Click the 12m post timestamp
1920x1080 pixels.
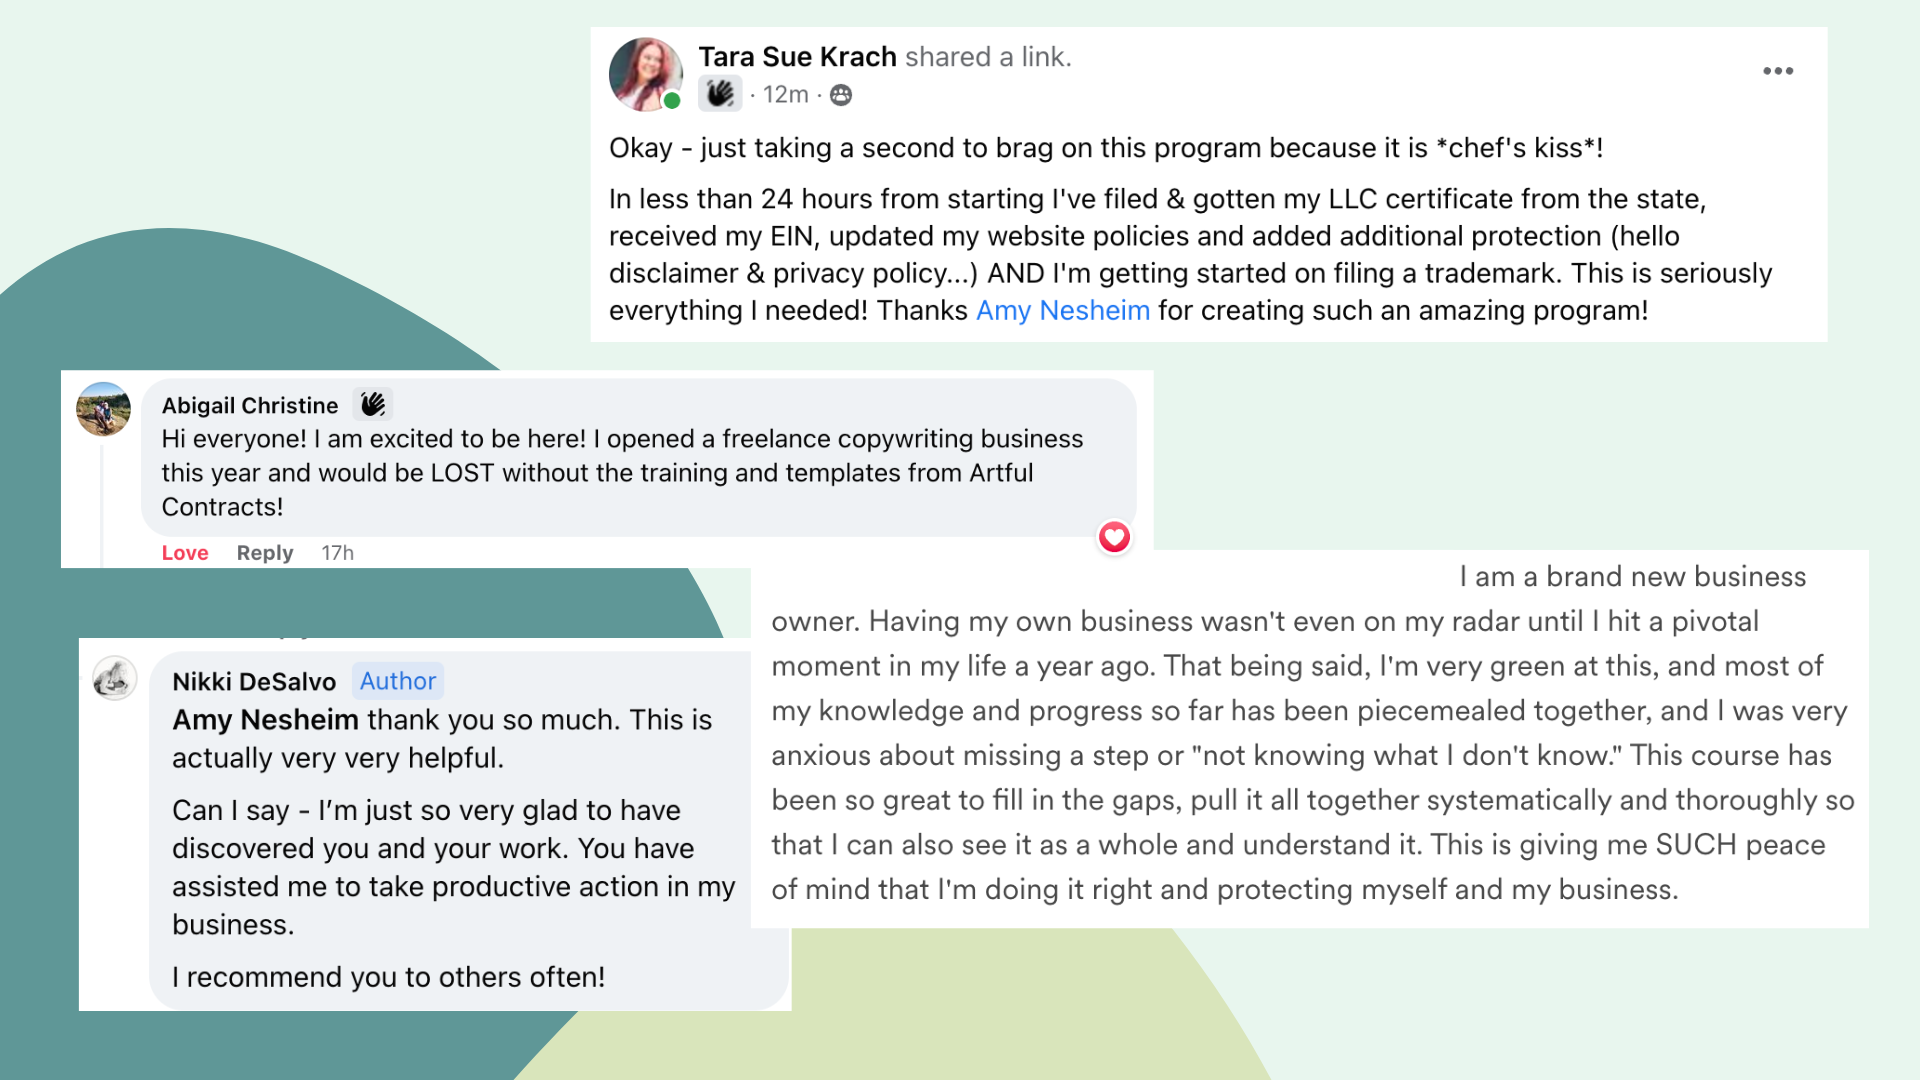(x=785, y=94)
